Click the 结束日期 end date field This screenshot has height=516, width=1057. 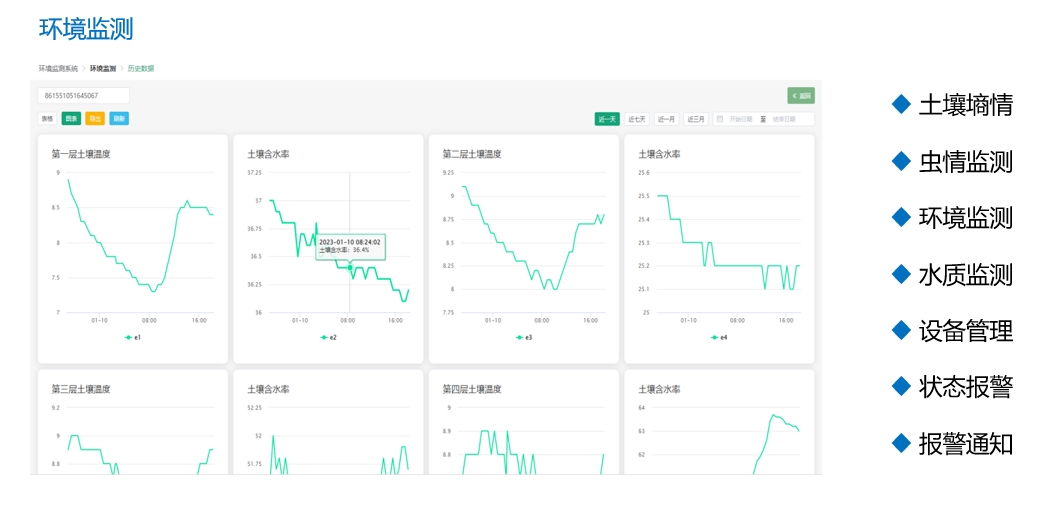(x=784, y=119)
